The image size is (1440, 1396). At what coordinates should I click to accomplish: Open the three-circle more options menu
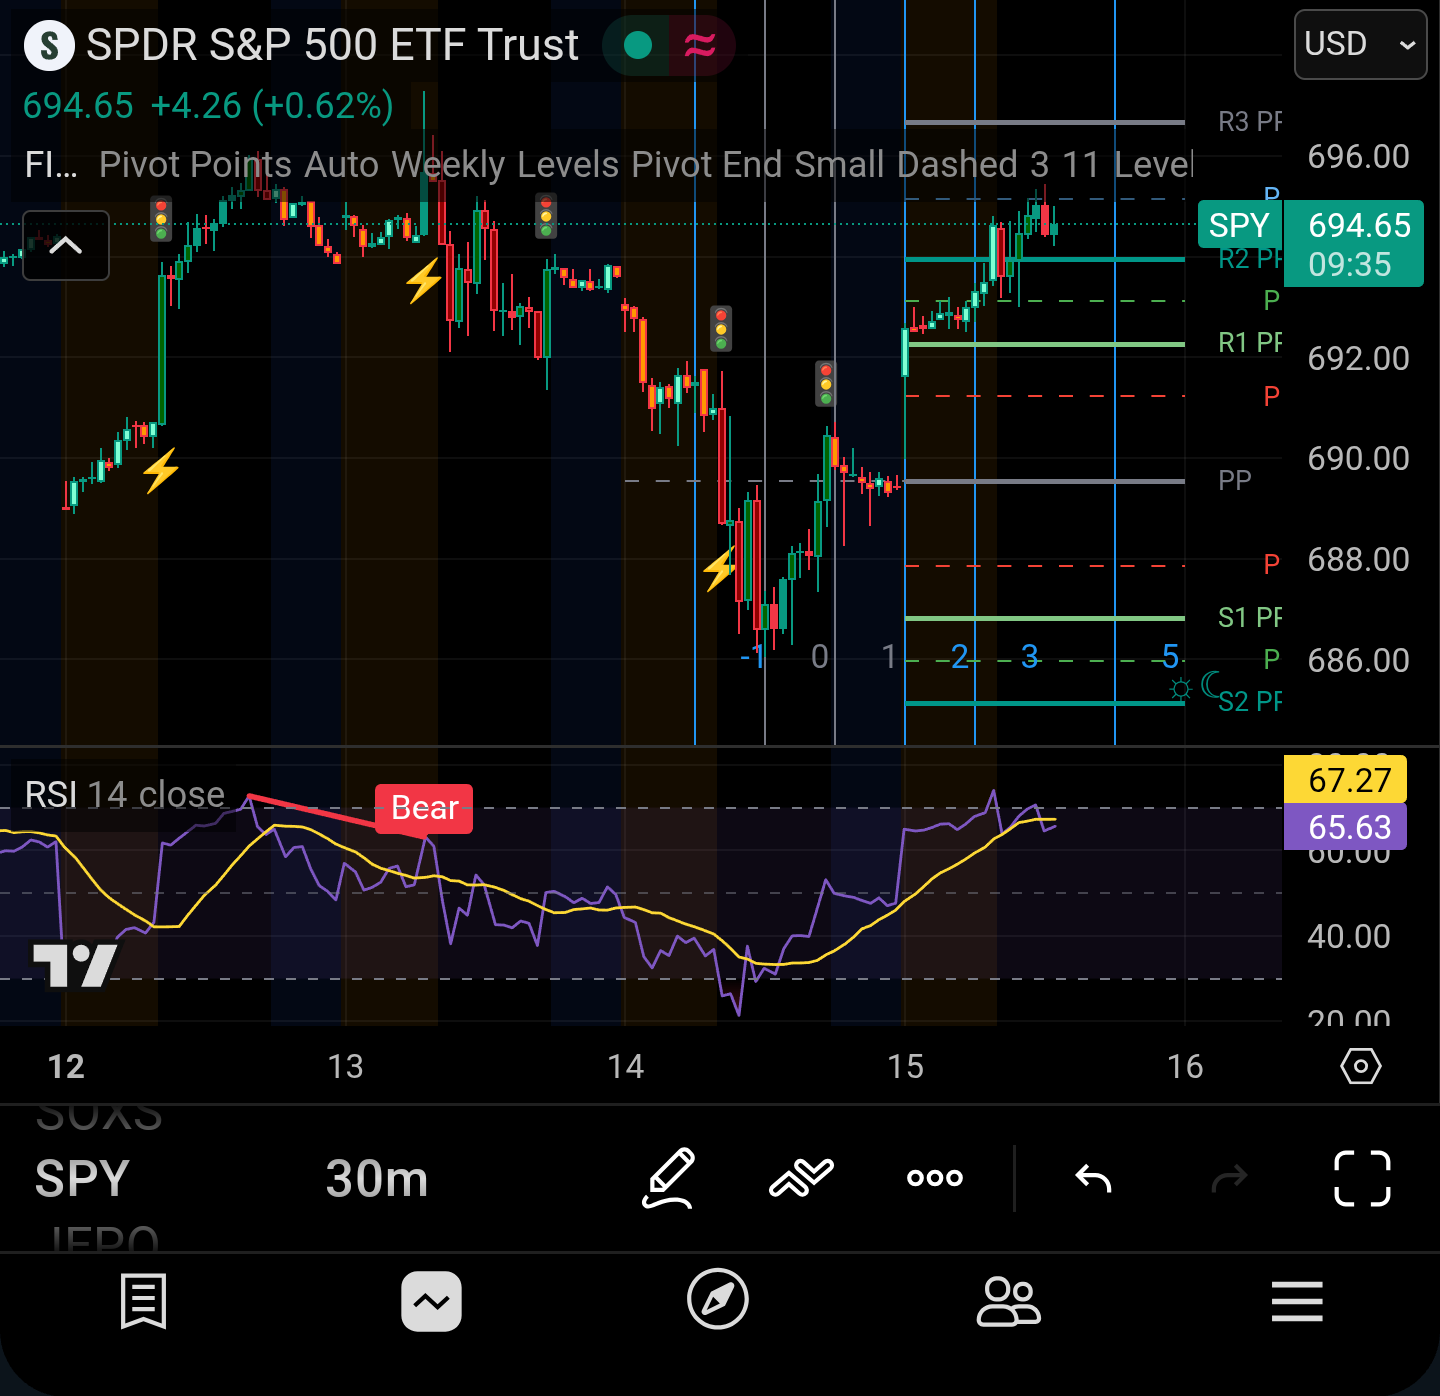click(935, 1179)
